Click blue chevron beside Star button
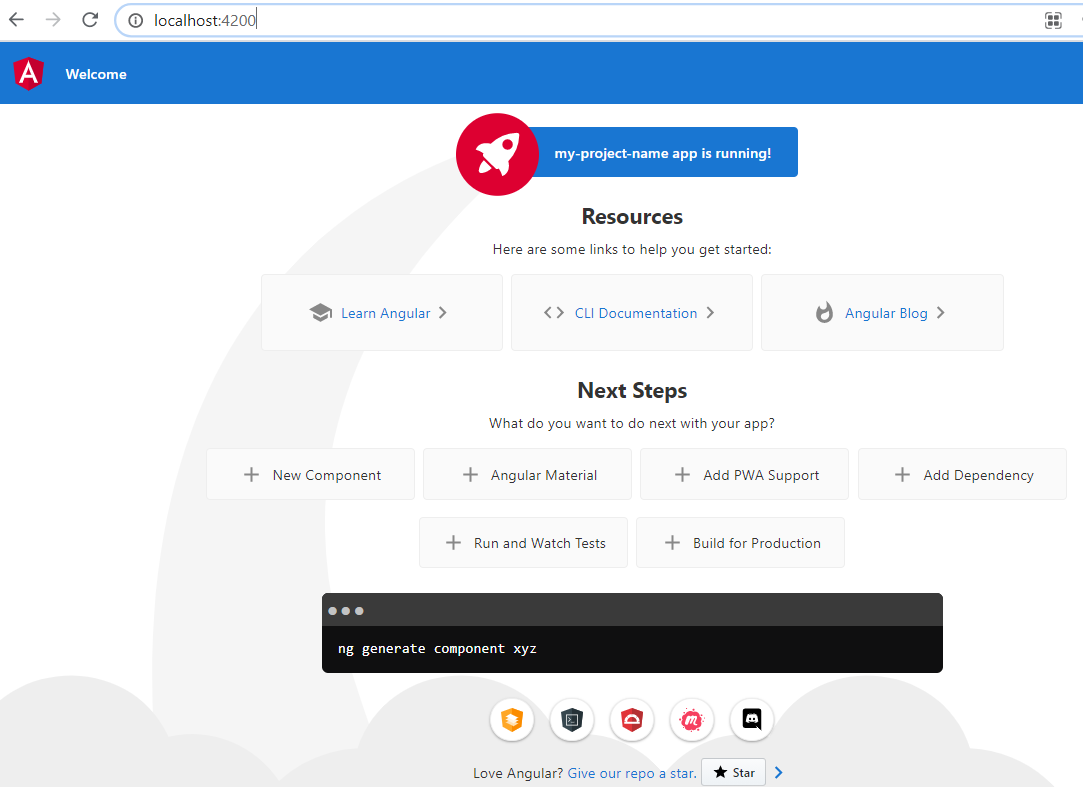1083x787 pixels. (778, 772)
